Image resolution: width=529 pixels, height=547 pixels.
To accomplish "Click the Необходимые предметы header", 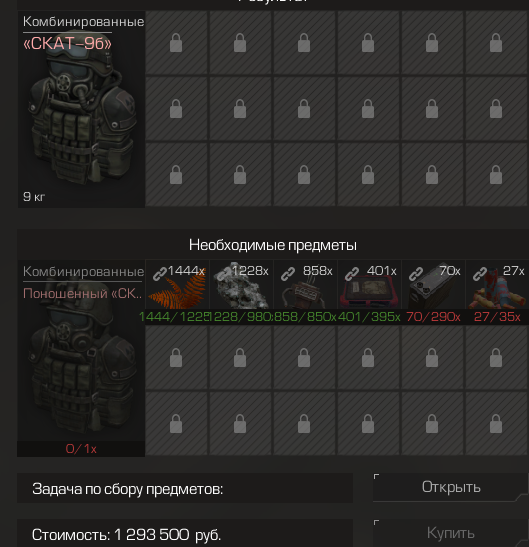I will tap(273, 245).
